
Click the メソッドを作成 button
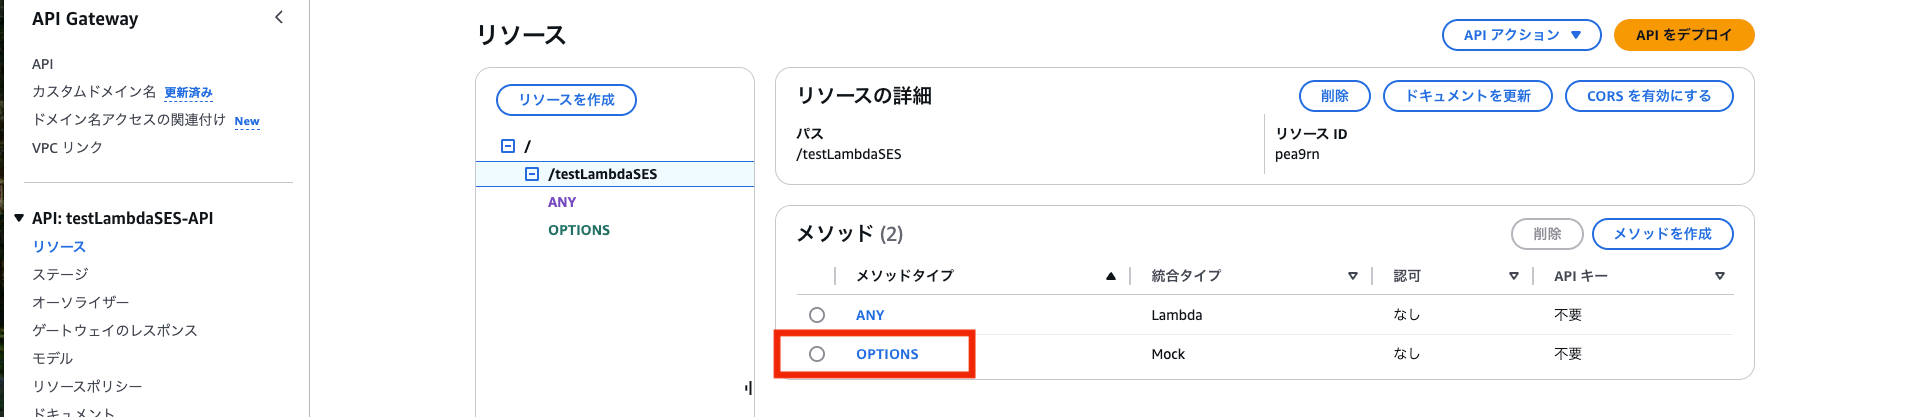pyautogui.click(x=1662, y=234)
